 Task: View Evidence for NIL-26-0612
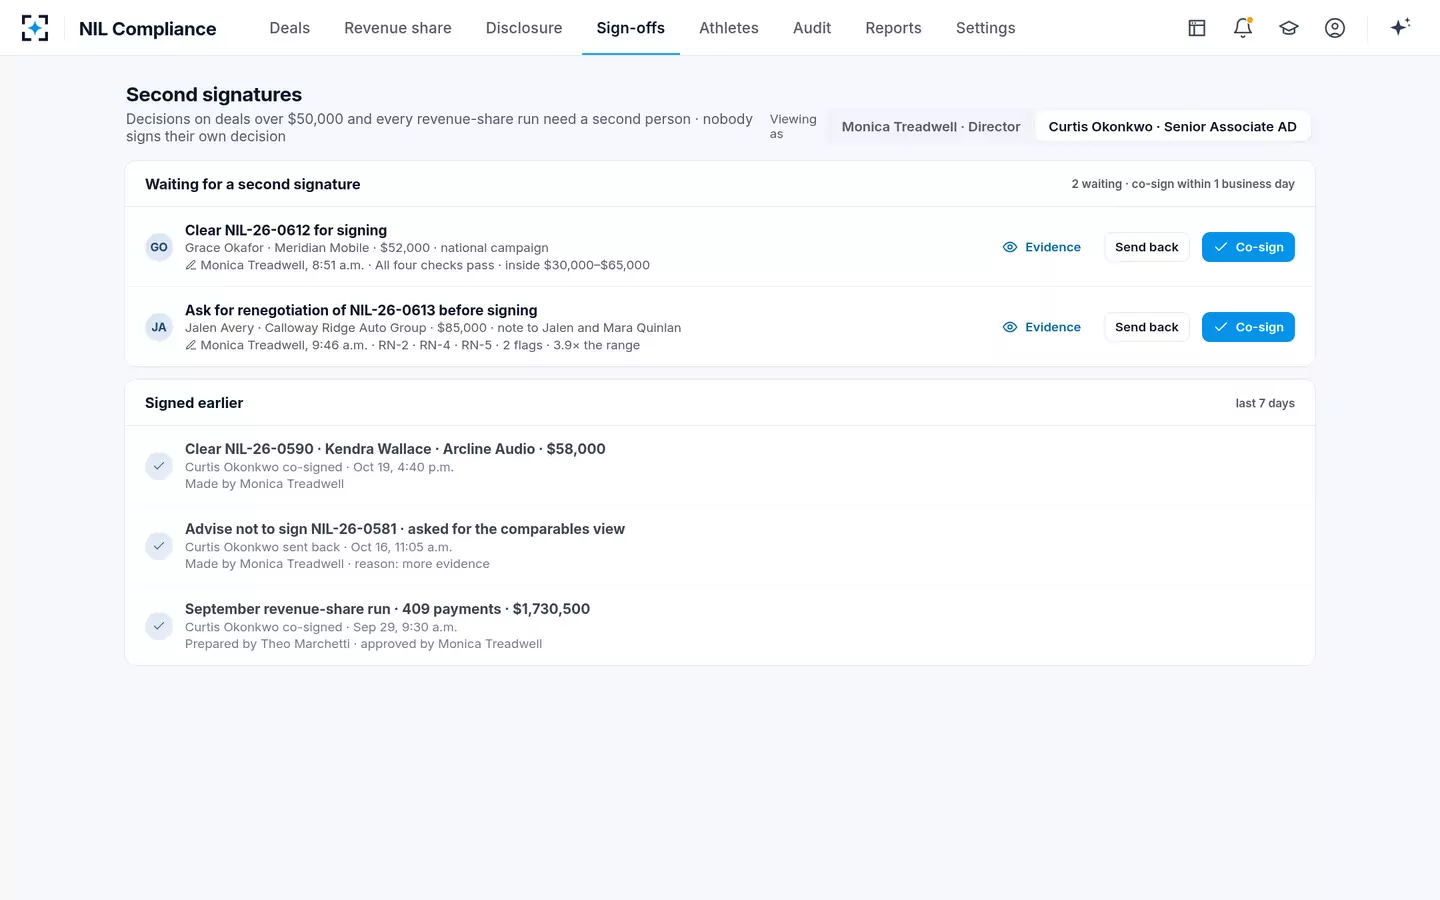point(1042,247)
